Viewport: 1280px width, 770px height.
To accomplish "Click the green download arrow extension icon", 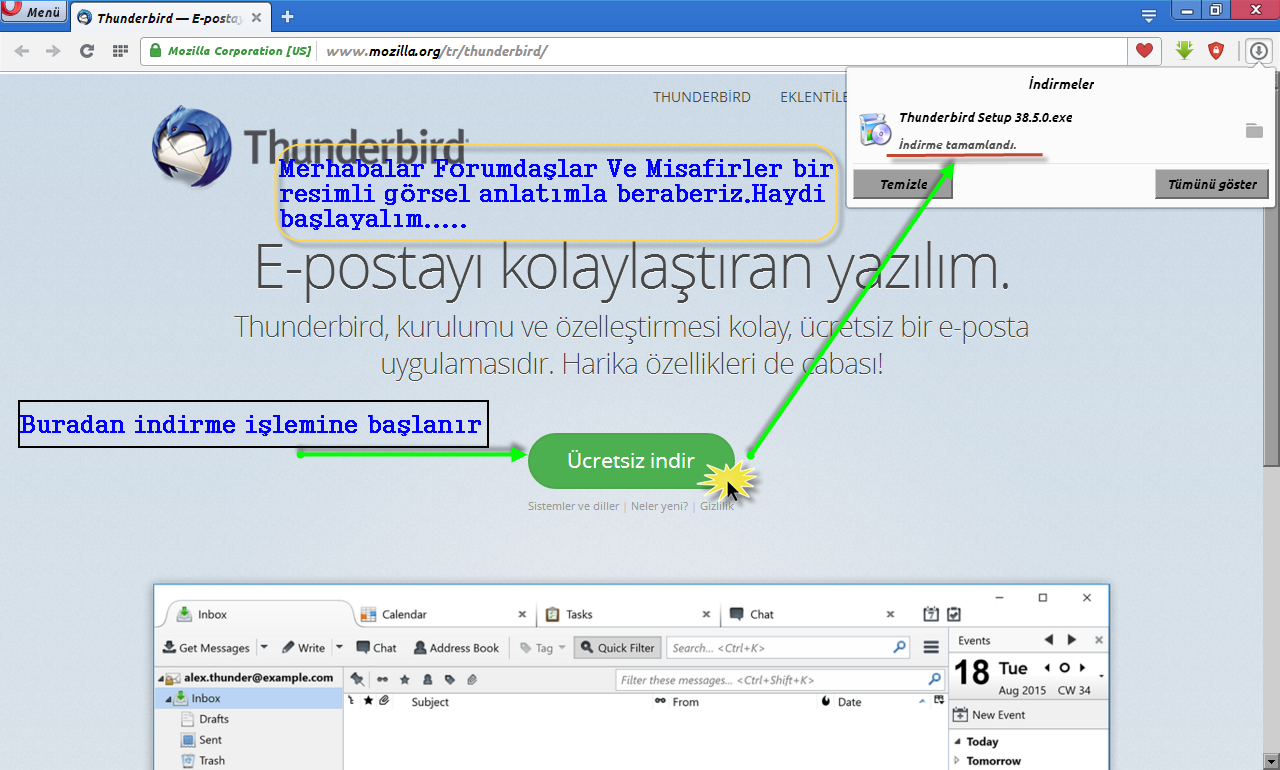I will pyautogui.click(x=1185, y=50).
